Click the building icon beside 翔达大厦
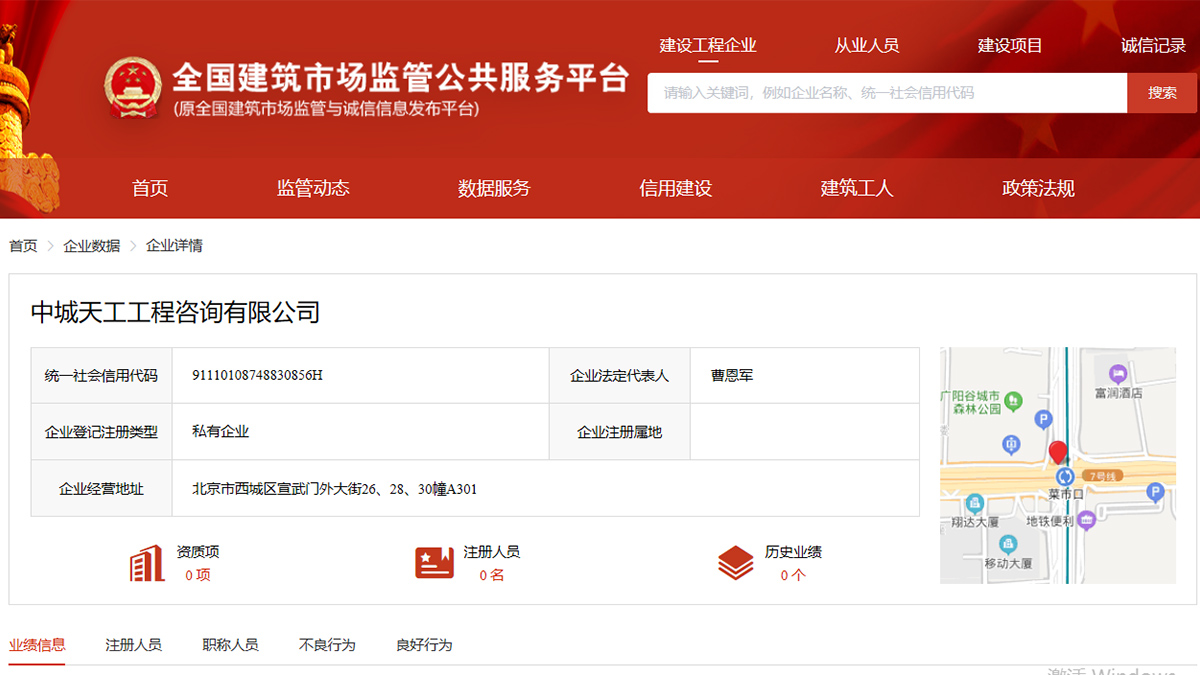The image size is (1200, 675). click(x=974, y=503)
